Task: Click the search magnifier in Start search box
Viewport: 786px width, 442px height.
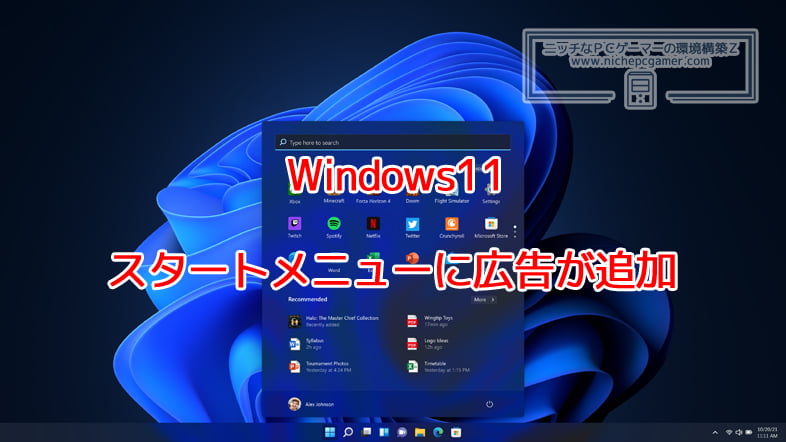Action: tap(283, 142)
